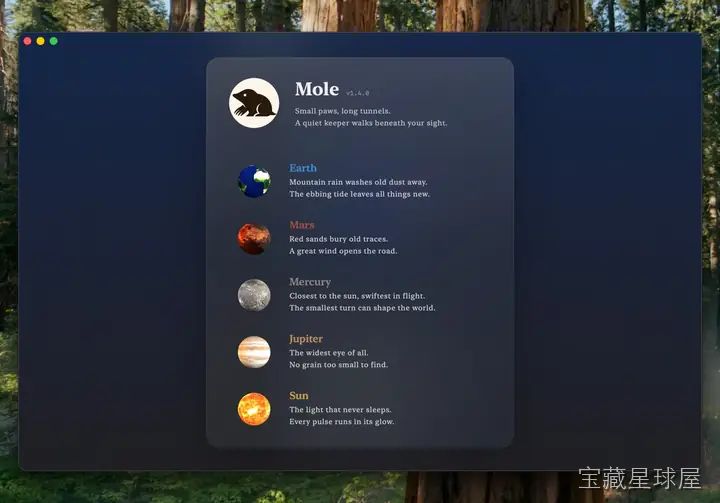Screen dimensions: 720x503
Task: Open the Mercury heading
Action: (310, 282)
